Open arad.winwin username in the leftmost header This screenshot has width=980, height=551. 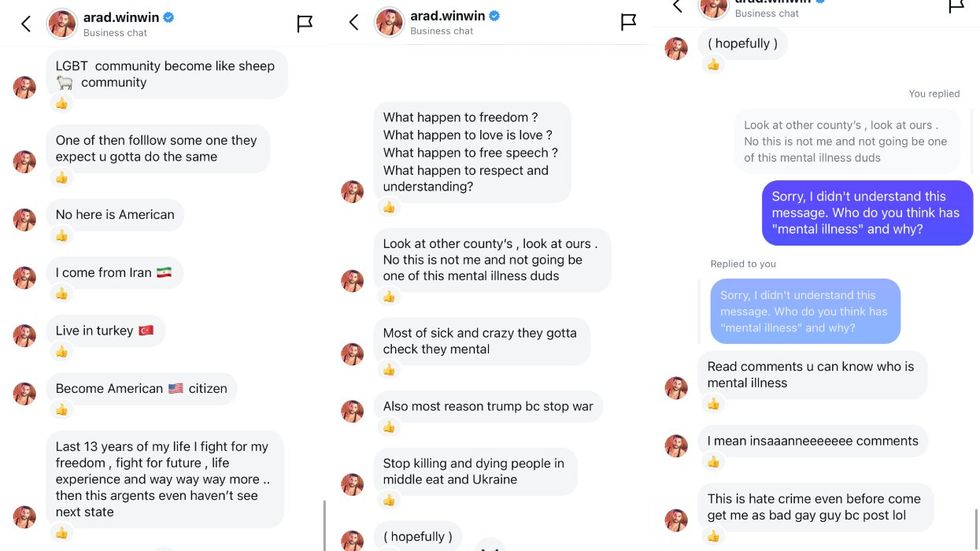(x=124, y=17)
